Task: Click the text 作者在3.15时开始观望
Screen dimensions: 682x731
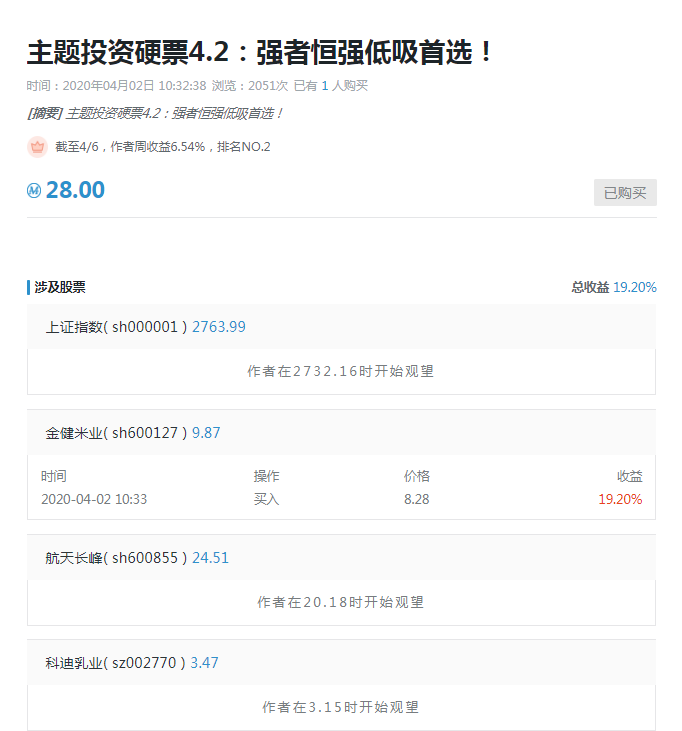Action: click(341, 707)
